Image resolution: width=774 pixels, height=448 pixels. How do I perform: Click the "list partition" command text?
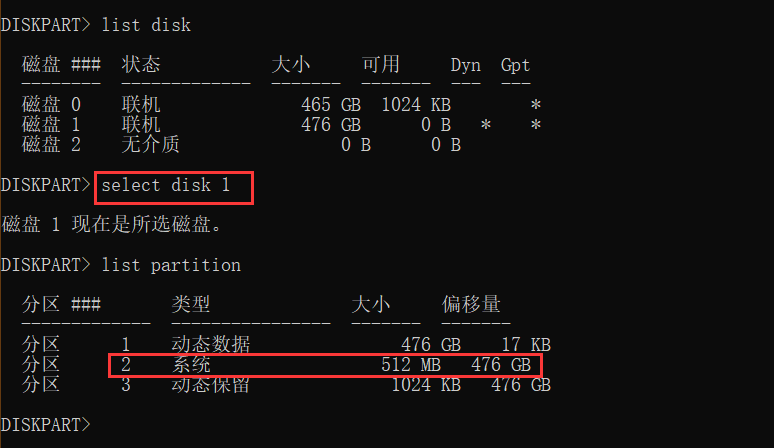point(171,265)
